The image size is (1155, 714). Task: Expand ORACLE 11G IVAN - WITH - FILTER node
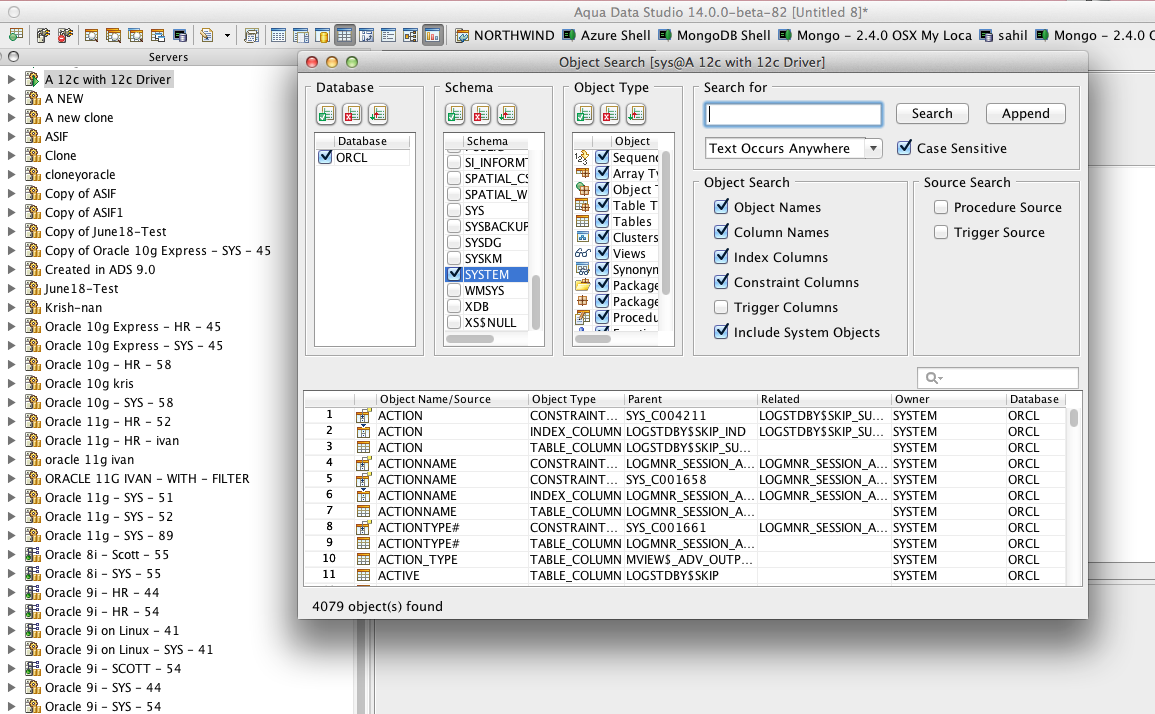pos(12,478)
